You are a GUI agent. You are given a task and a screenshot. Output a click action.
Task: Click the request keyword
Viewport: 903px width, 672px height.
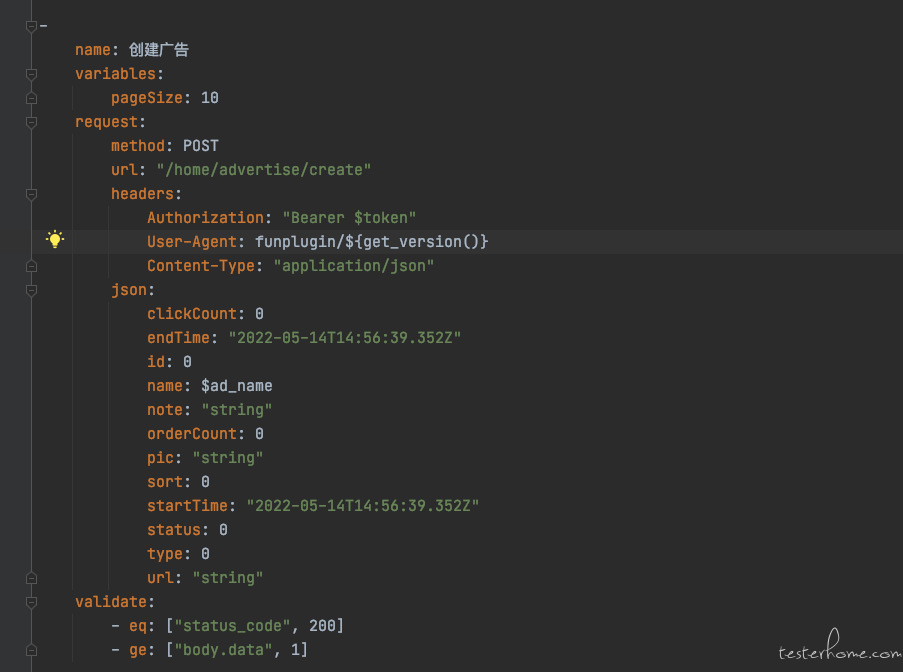107,122
